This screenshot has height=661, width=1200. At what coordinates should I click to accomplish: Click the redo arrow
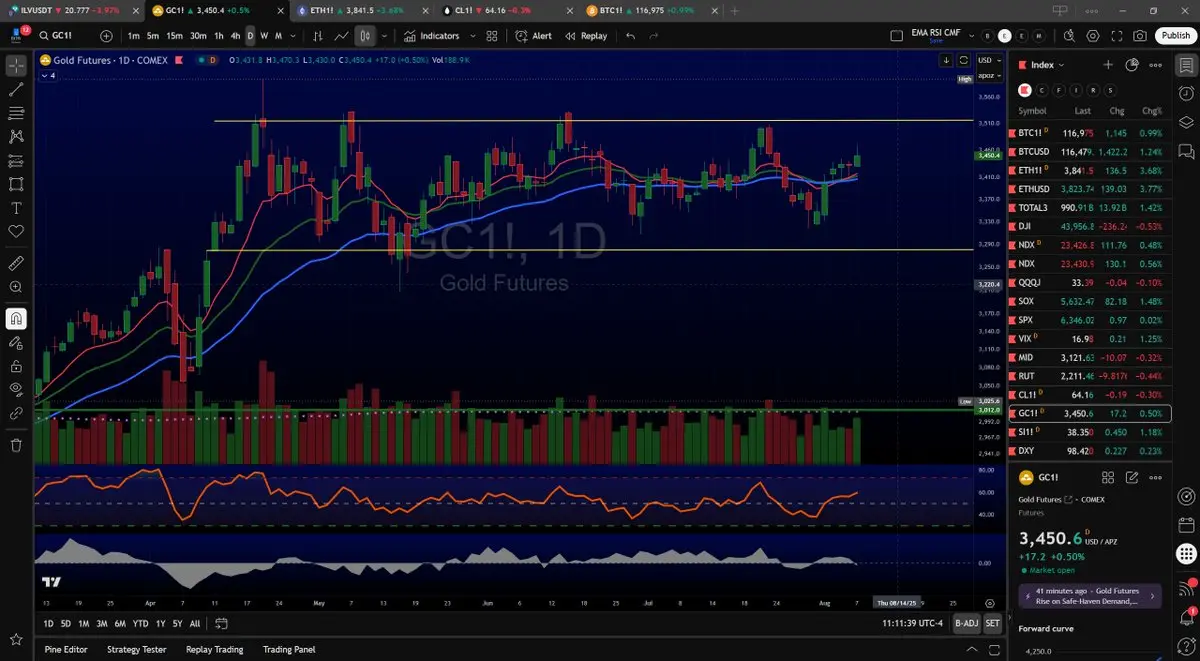[x=654, y=36]
